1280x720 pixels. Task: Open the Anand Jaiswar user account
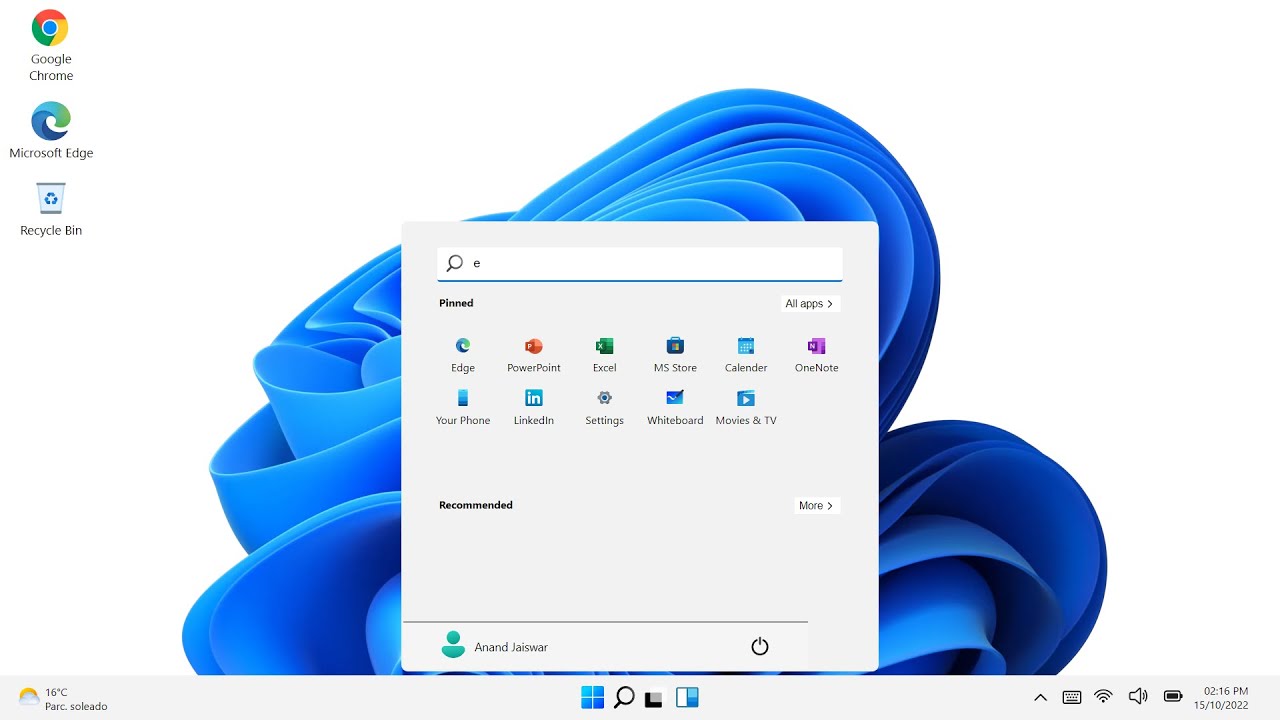coord(495,646)
